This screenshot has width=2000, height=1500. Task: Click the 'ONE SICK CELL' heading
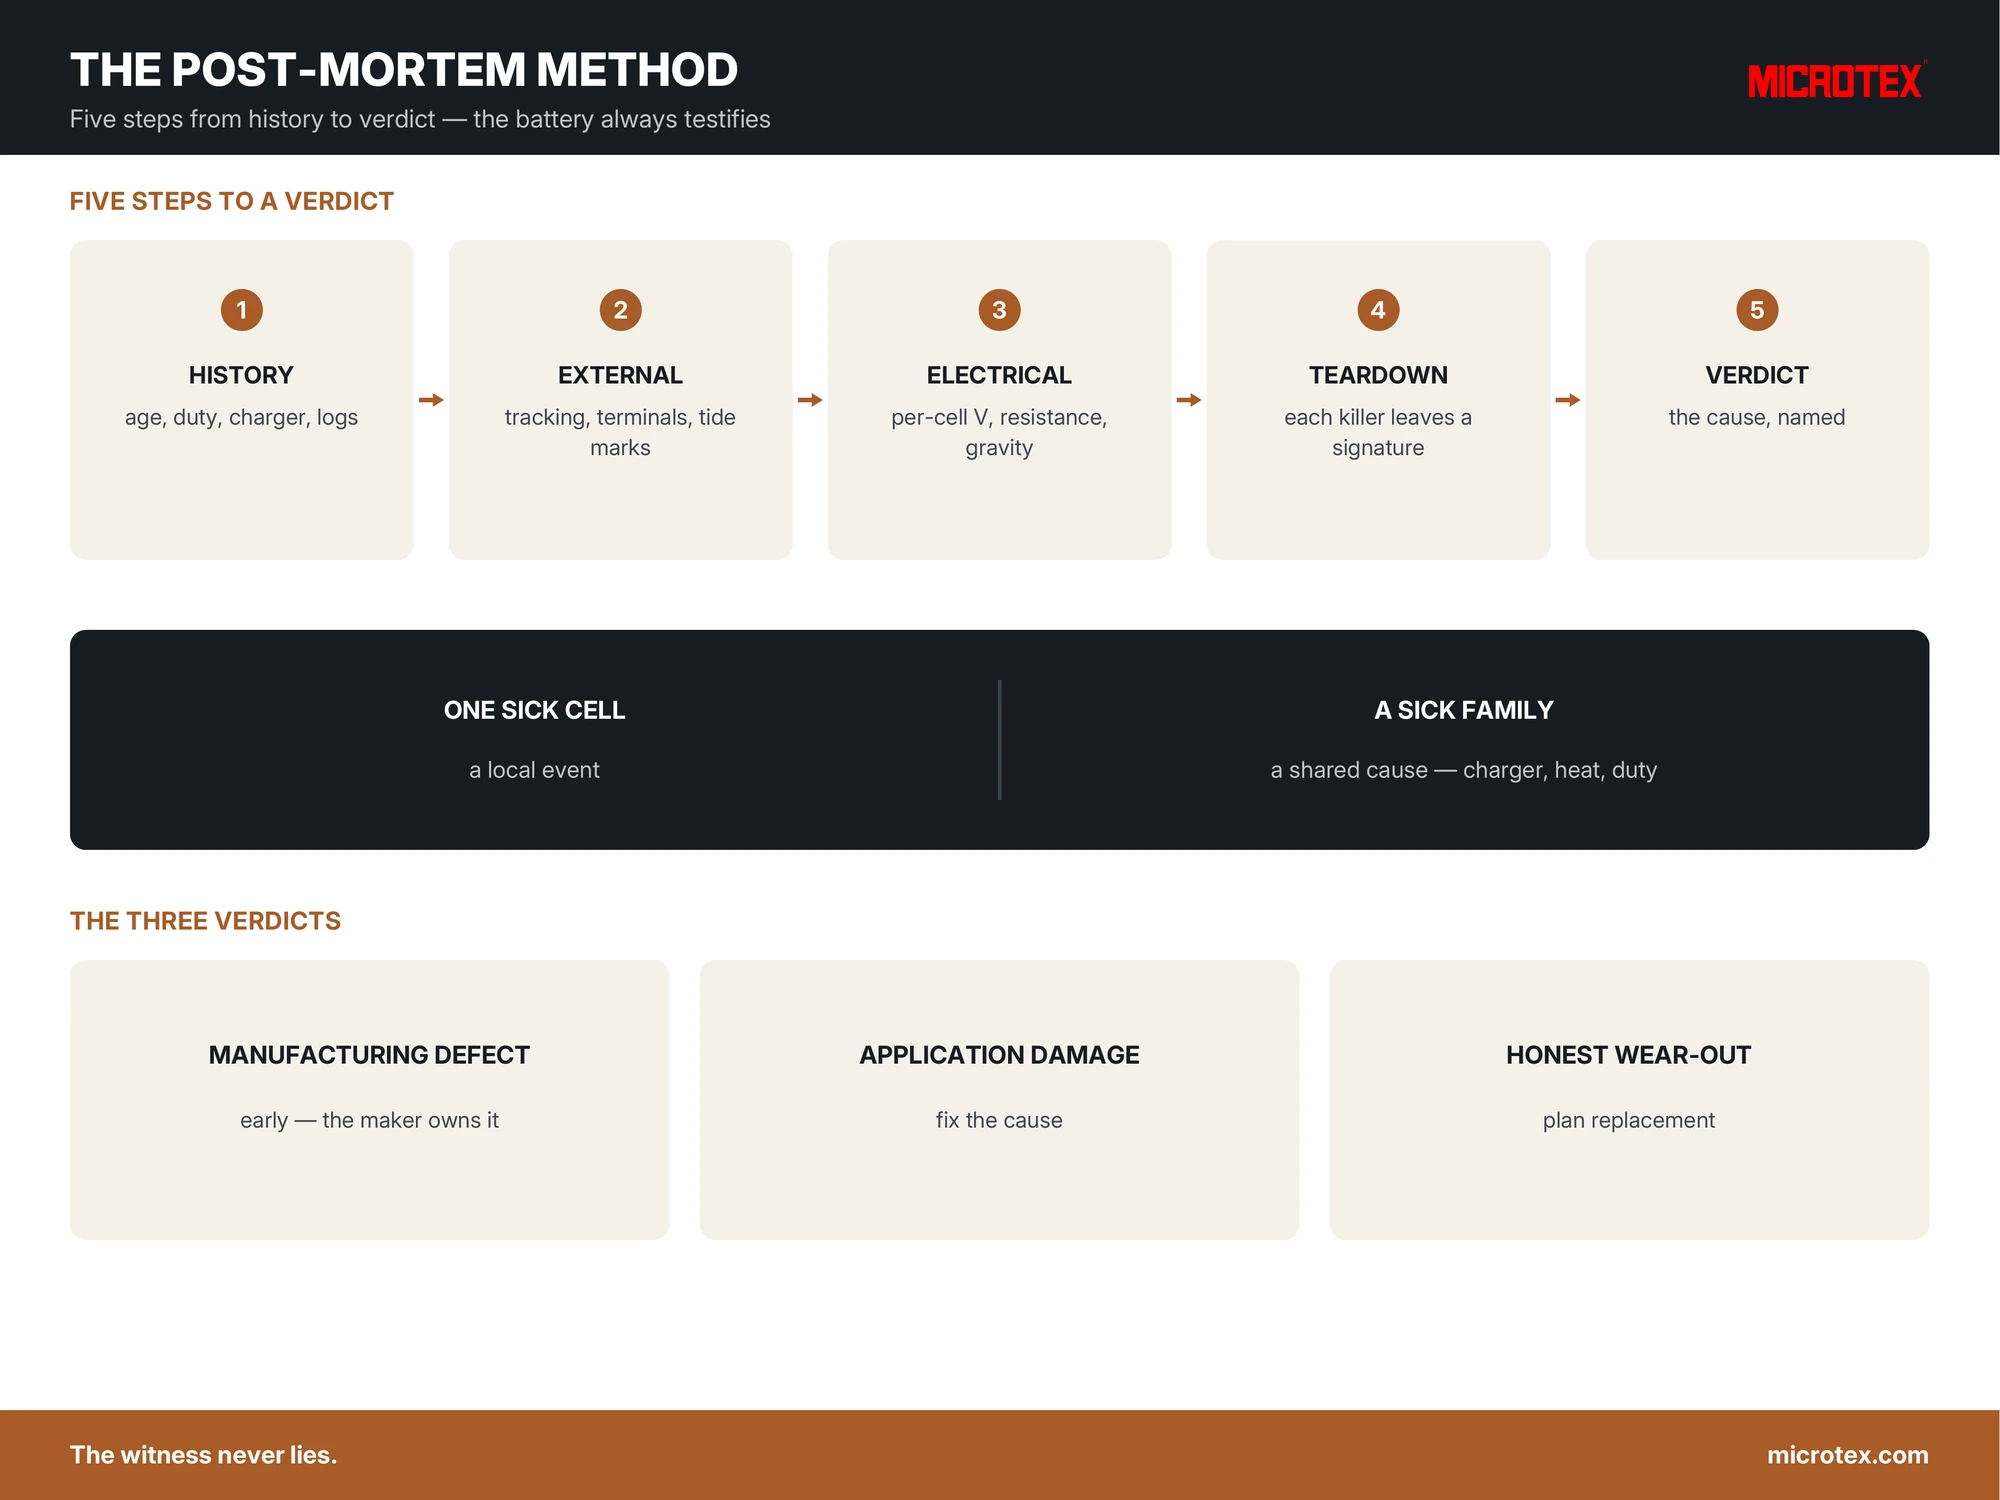point(535,710)
